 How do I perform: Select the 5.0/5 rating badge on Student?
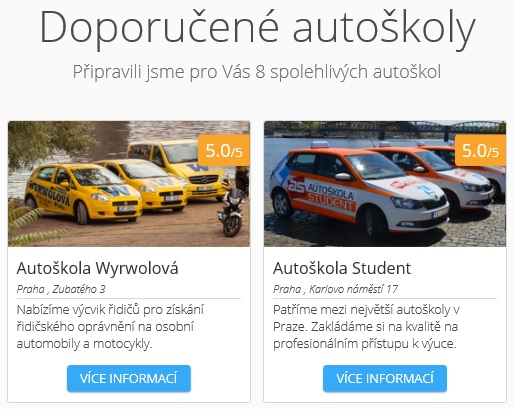[x=480, y=150]
